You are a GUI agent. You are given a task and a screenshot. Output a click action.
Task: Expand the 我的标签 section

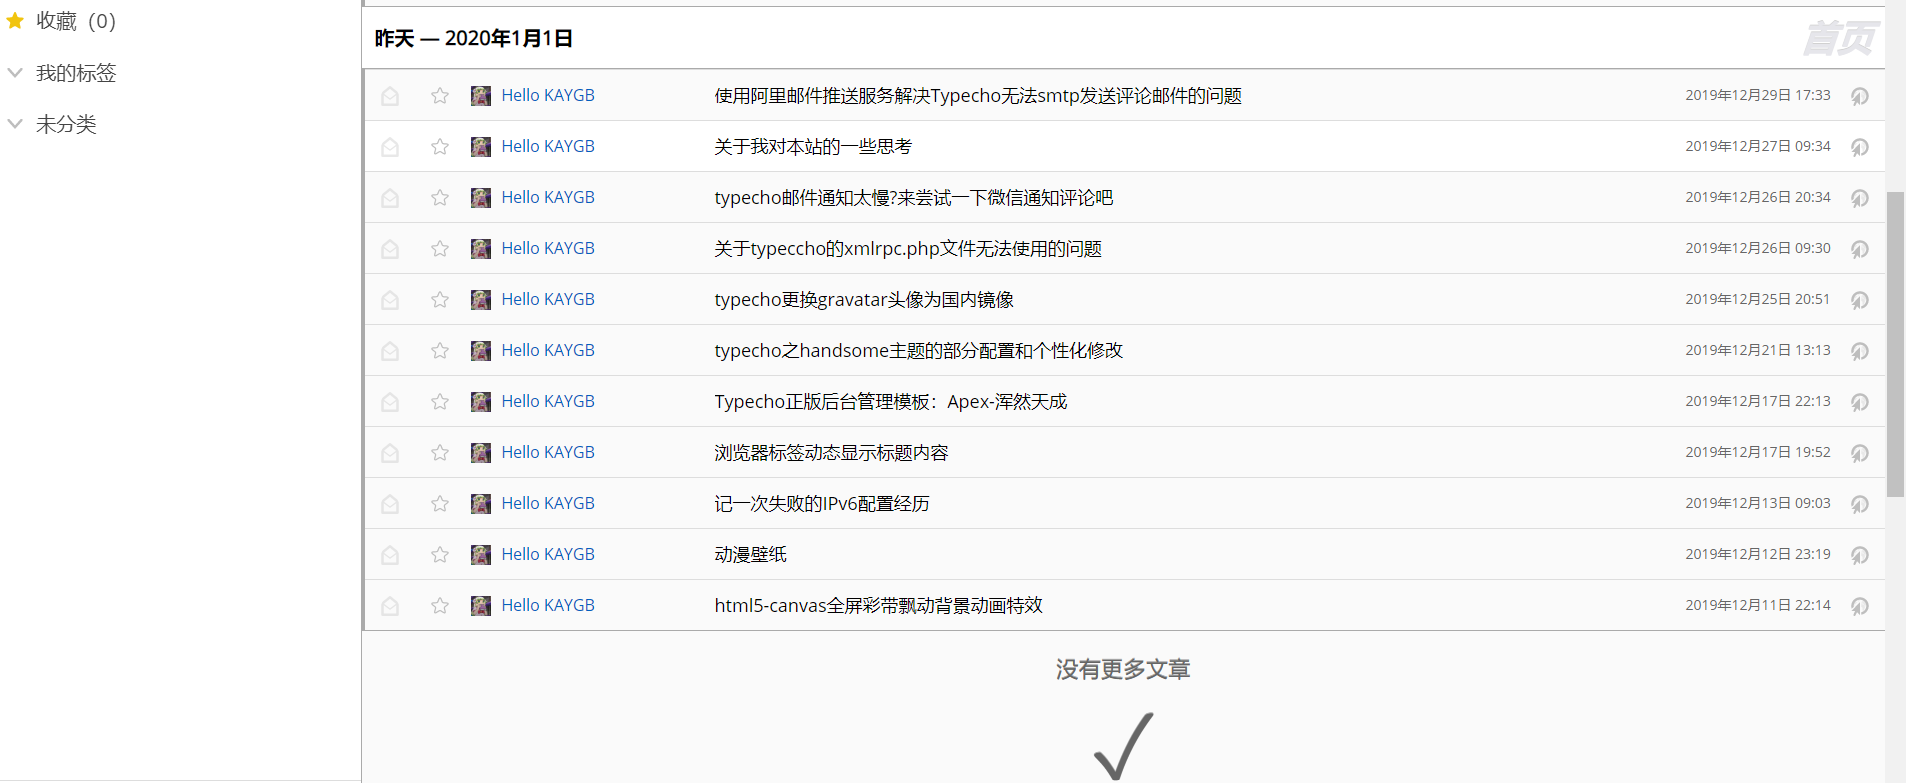15,72
